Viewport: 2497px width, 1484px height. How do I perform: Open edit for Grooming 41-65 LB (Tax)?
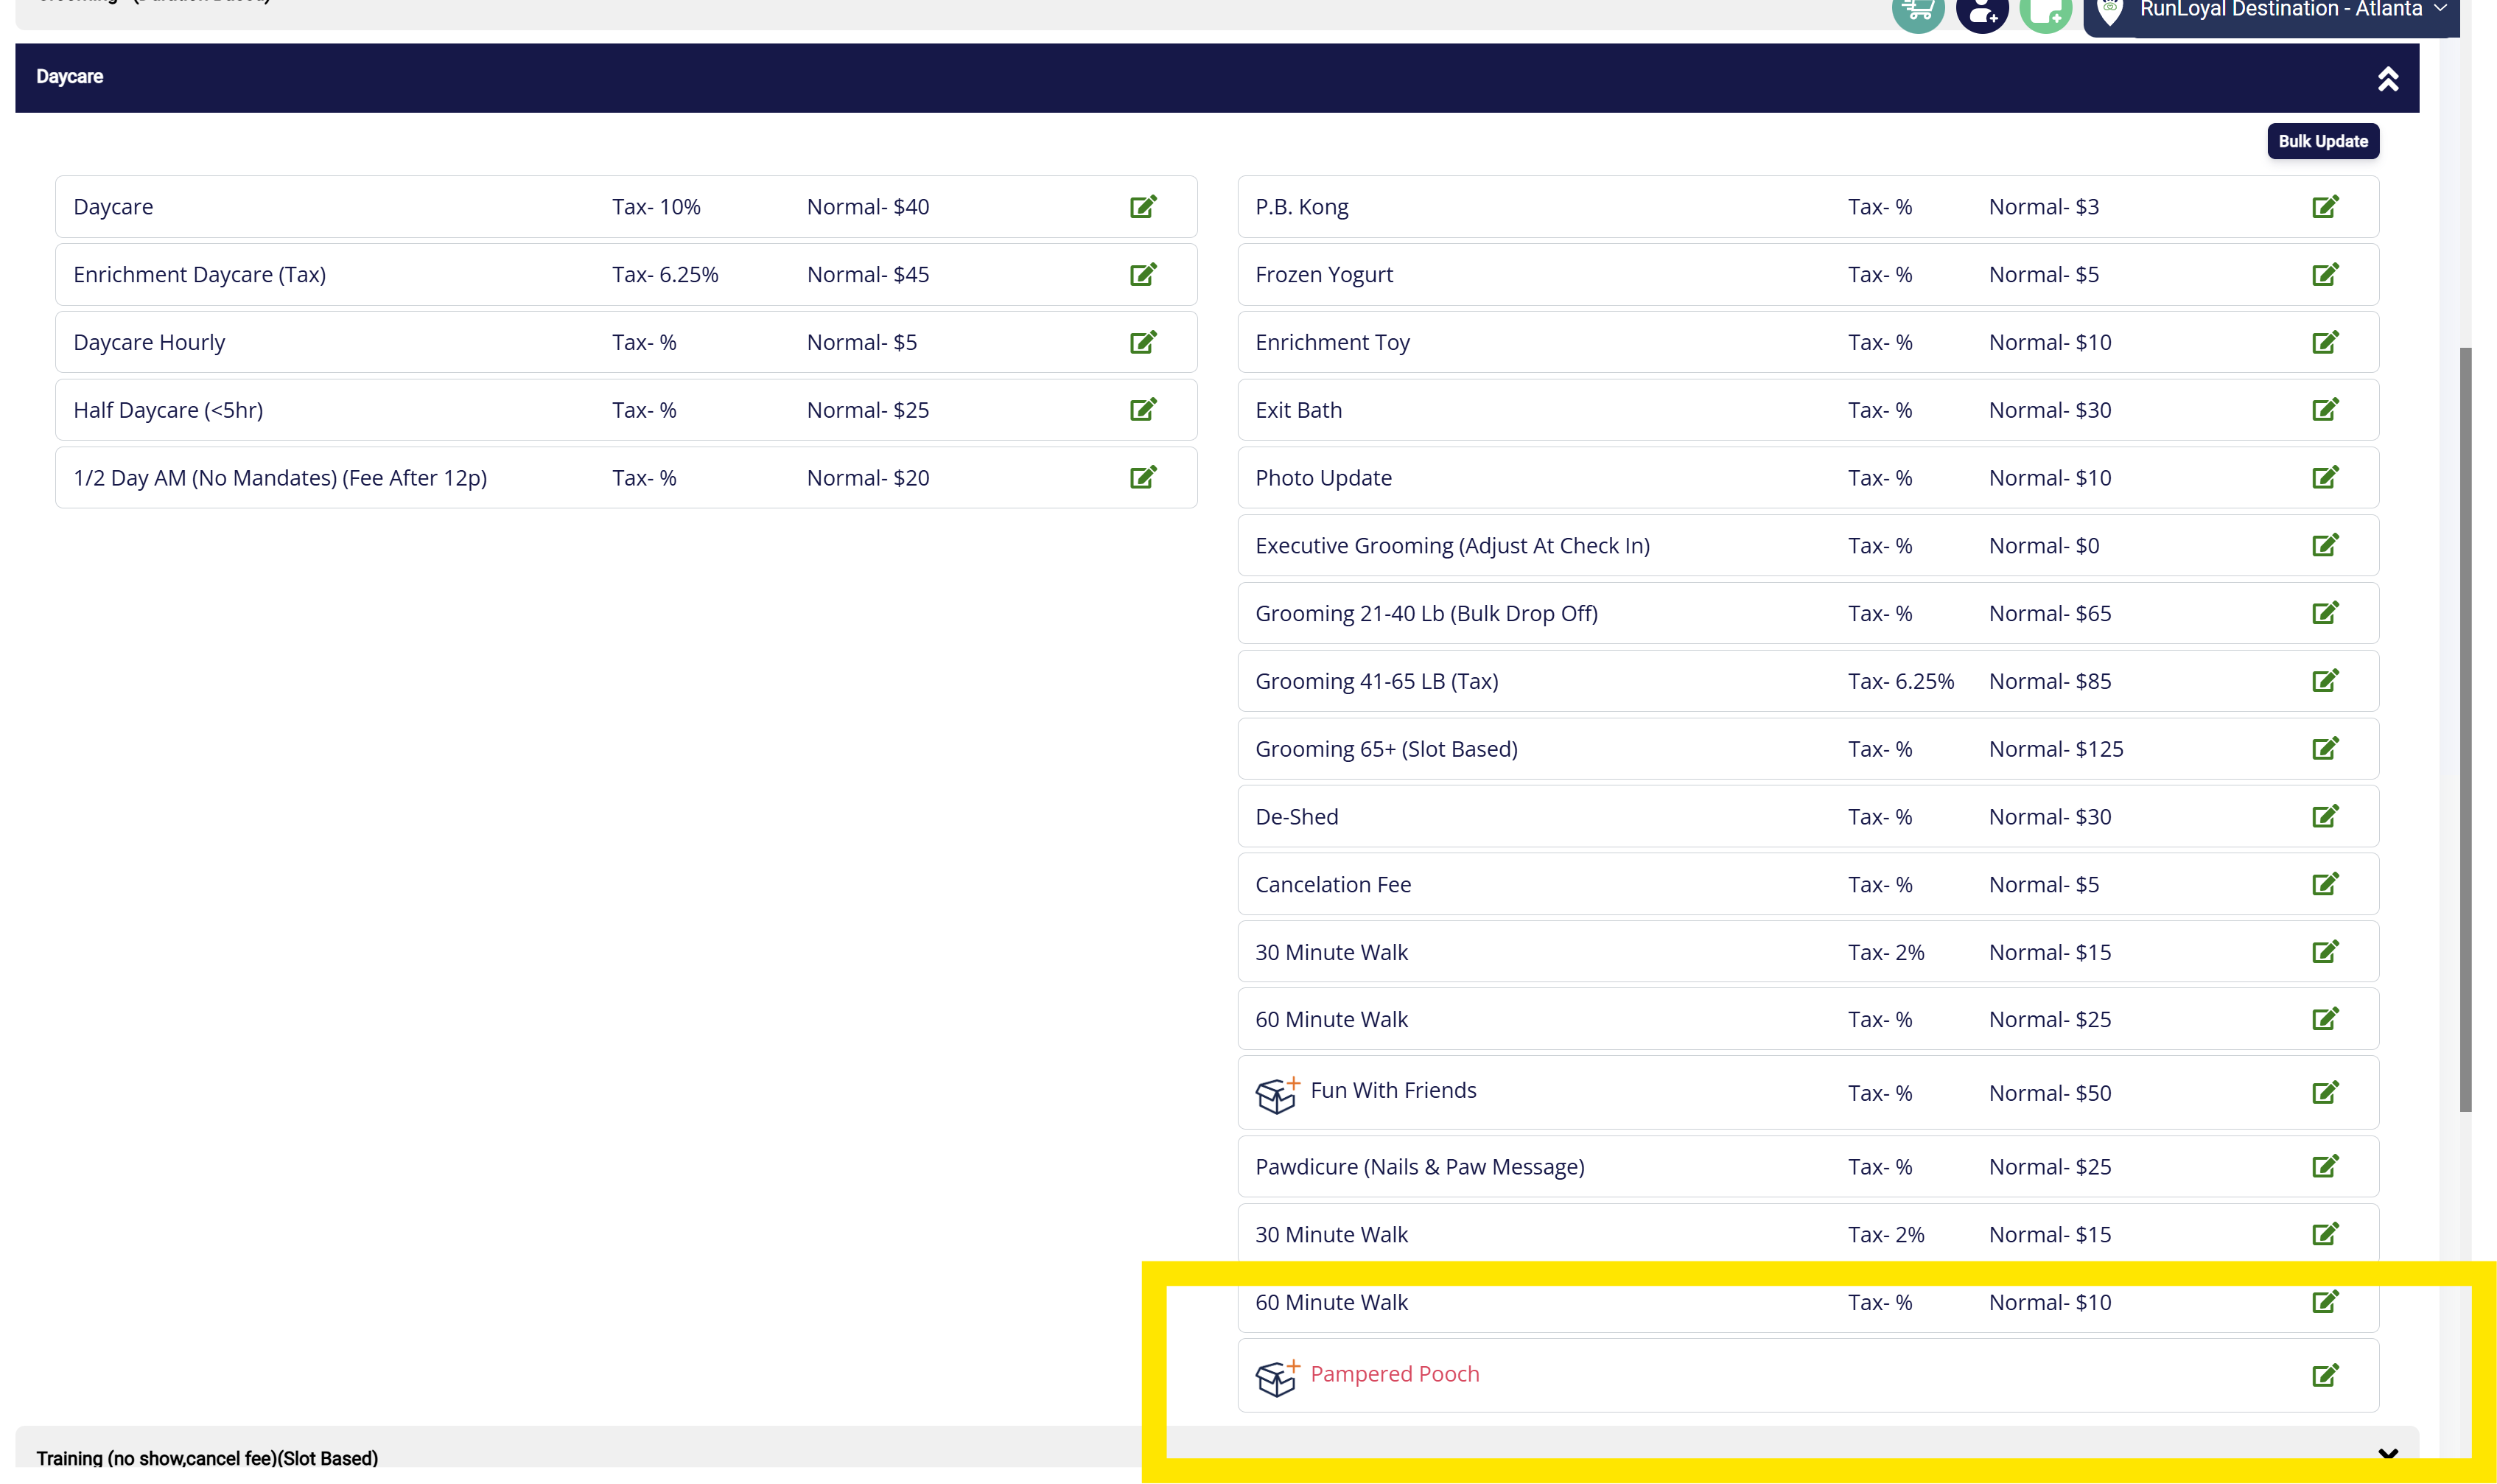(x=2325, y=681)
